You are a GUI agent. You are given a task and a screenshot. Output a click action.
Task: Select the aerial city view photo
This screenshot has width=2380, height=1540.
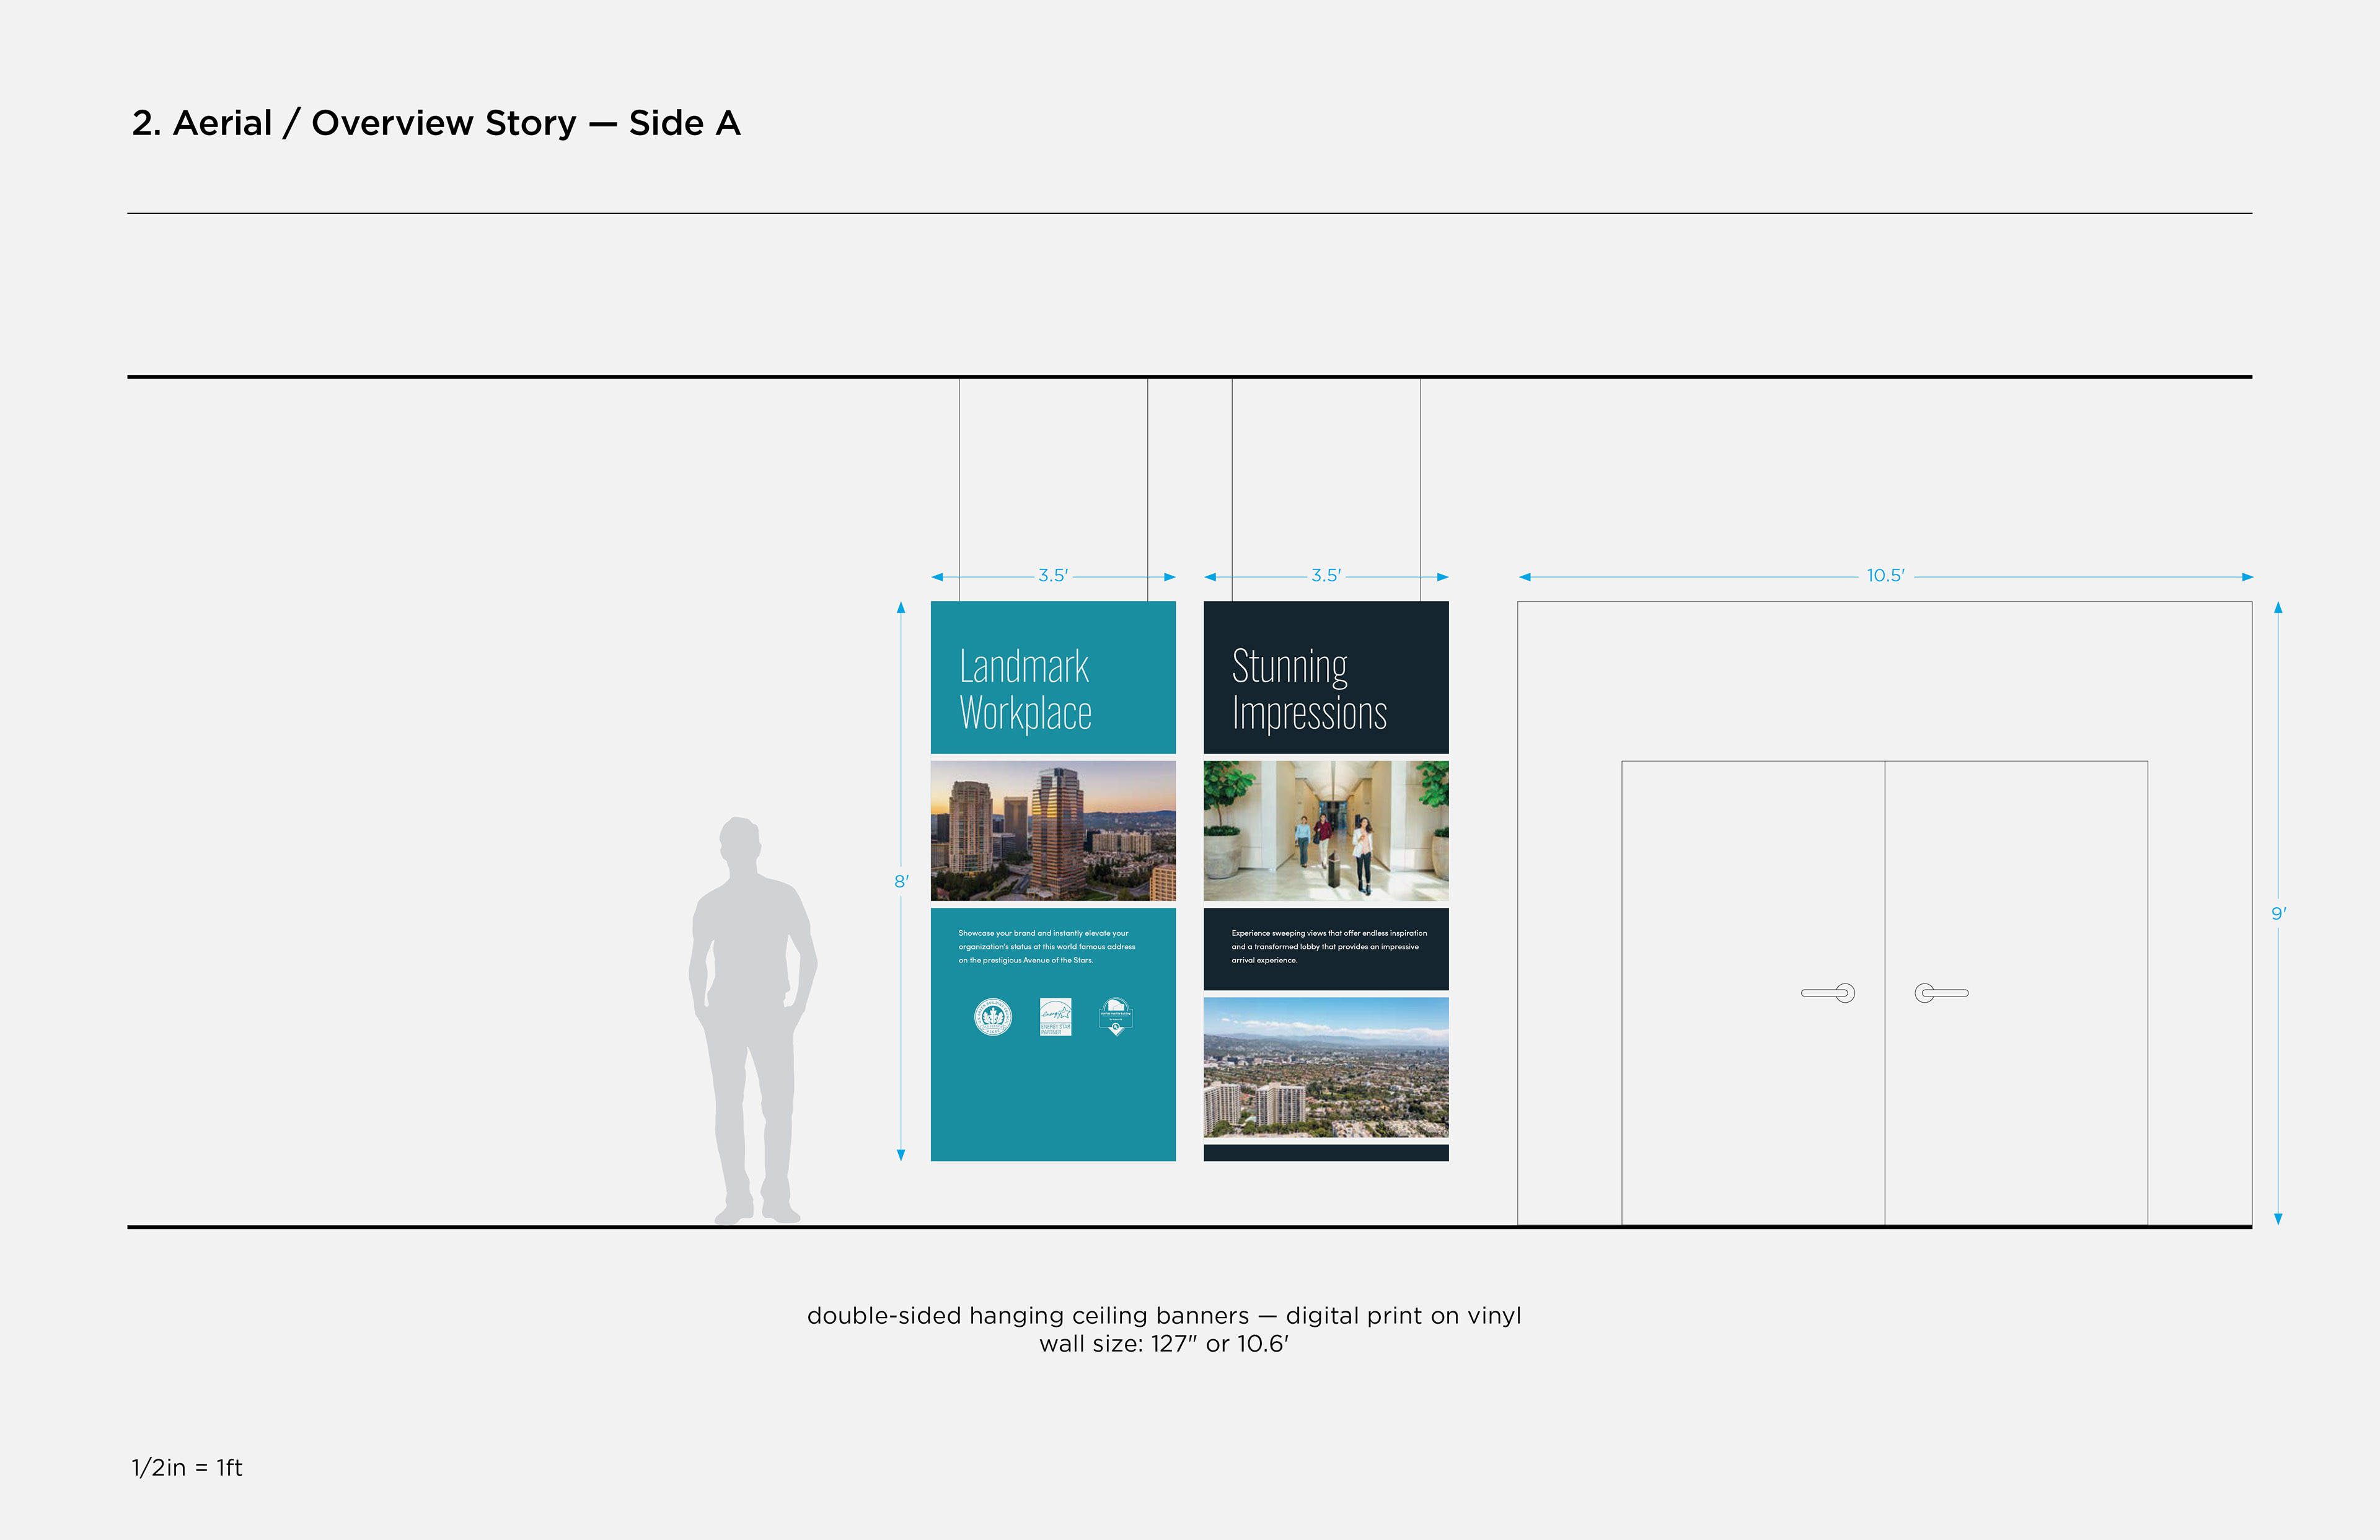1326,1067
